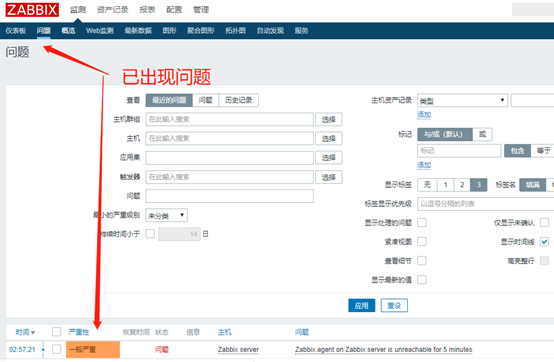This screenshot has height=362, width=554.
Task: Open 最新数据 submenu tab
Action: coord(138,31)
